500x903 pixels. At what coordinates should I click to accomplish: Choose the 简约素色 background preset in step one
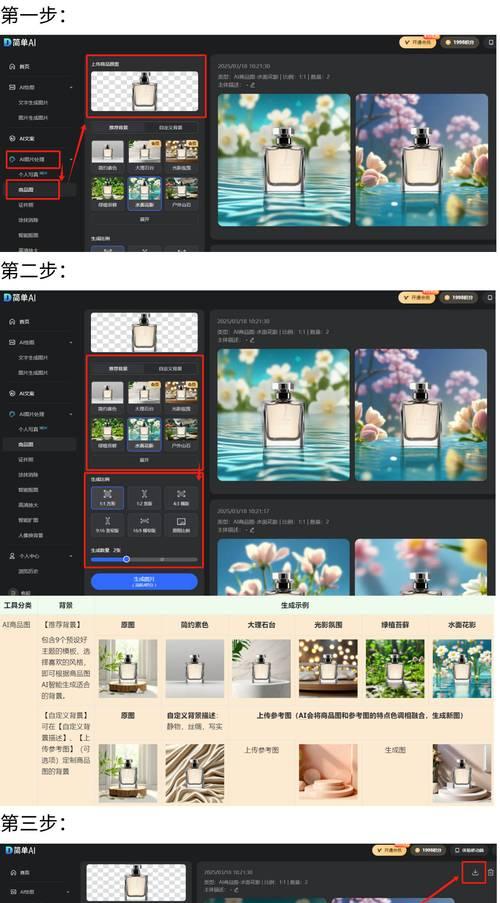pyautogui.click(x=107, y=155)
